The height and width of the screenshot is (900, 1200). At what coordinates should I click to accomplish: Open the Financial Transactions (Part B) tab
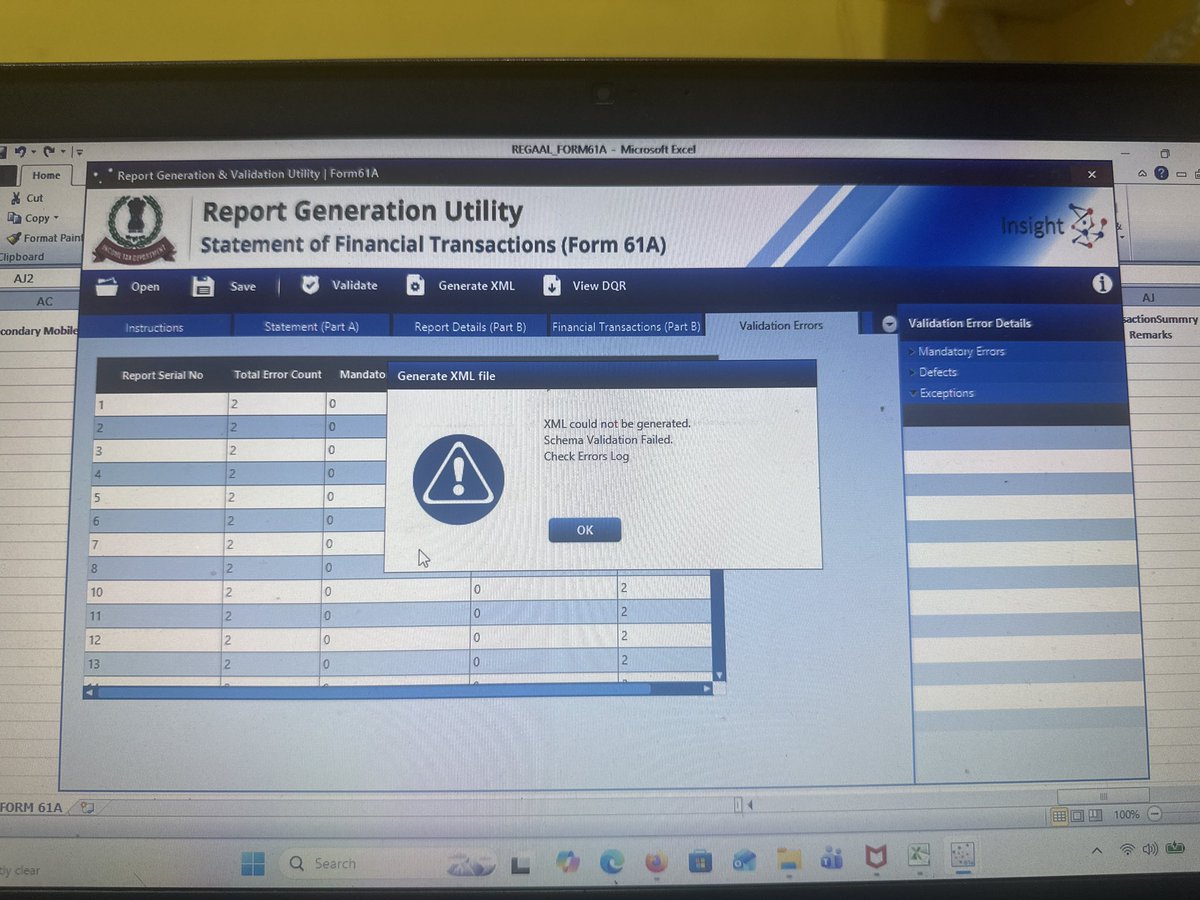click(627, 327)
